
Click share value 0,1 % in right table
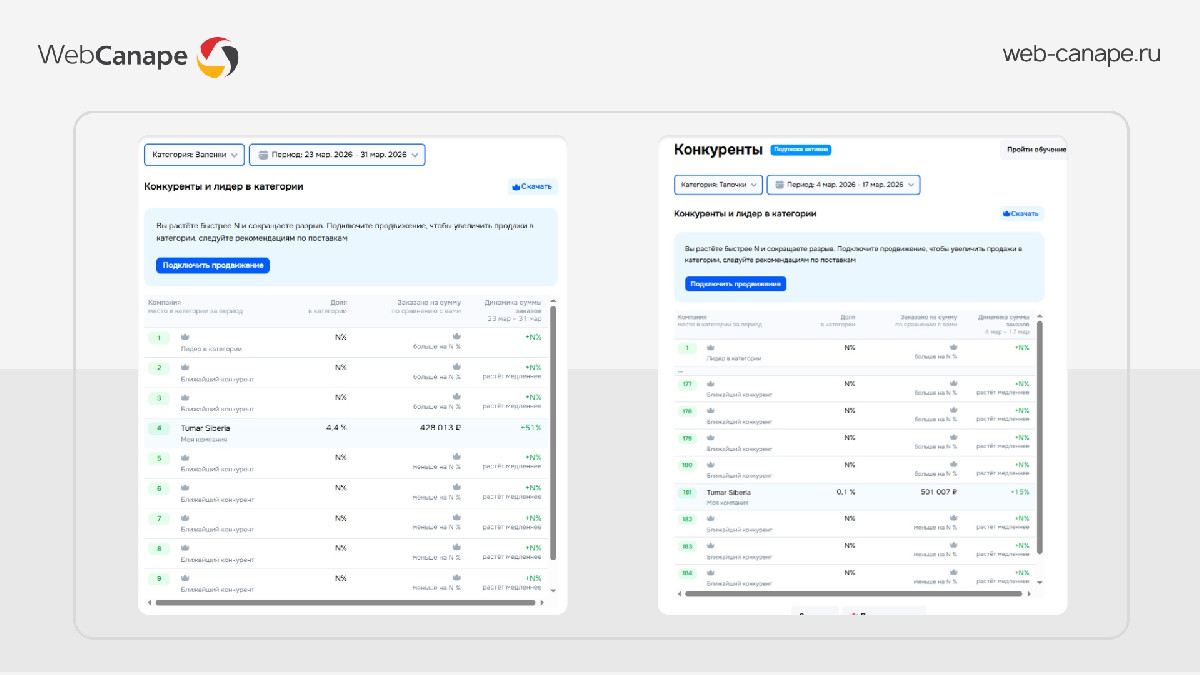pos(846,492)
